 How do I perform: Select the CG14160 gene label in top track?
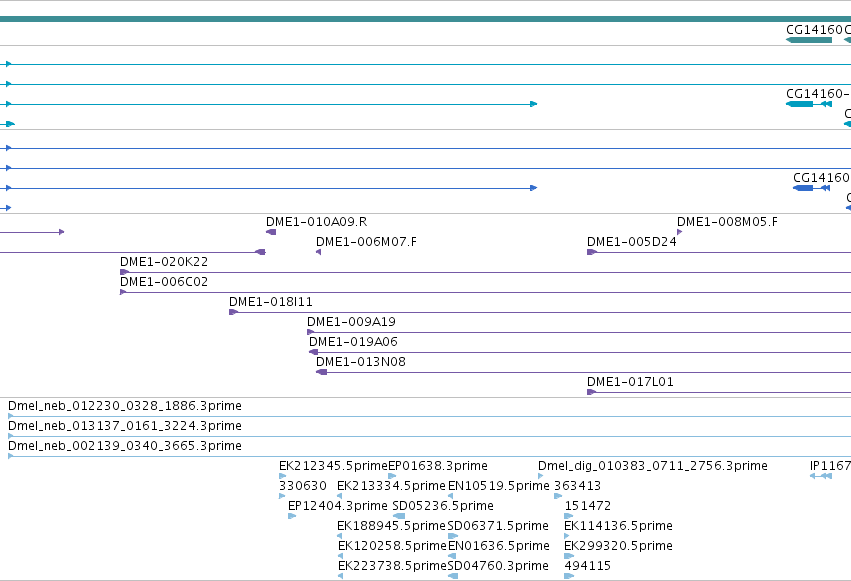pos(814,30)
